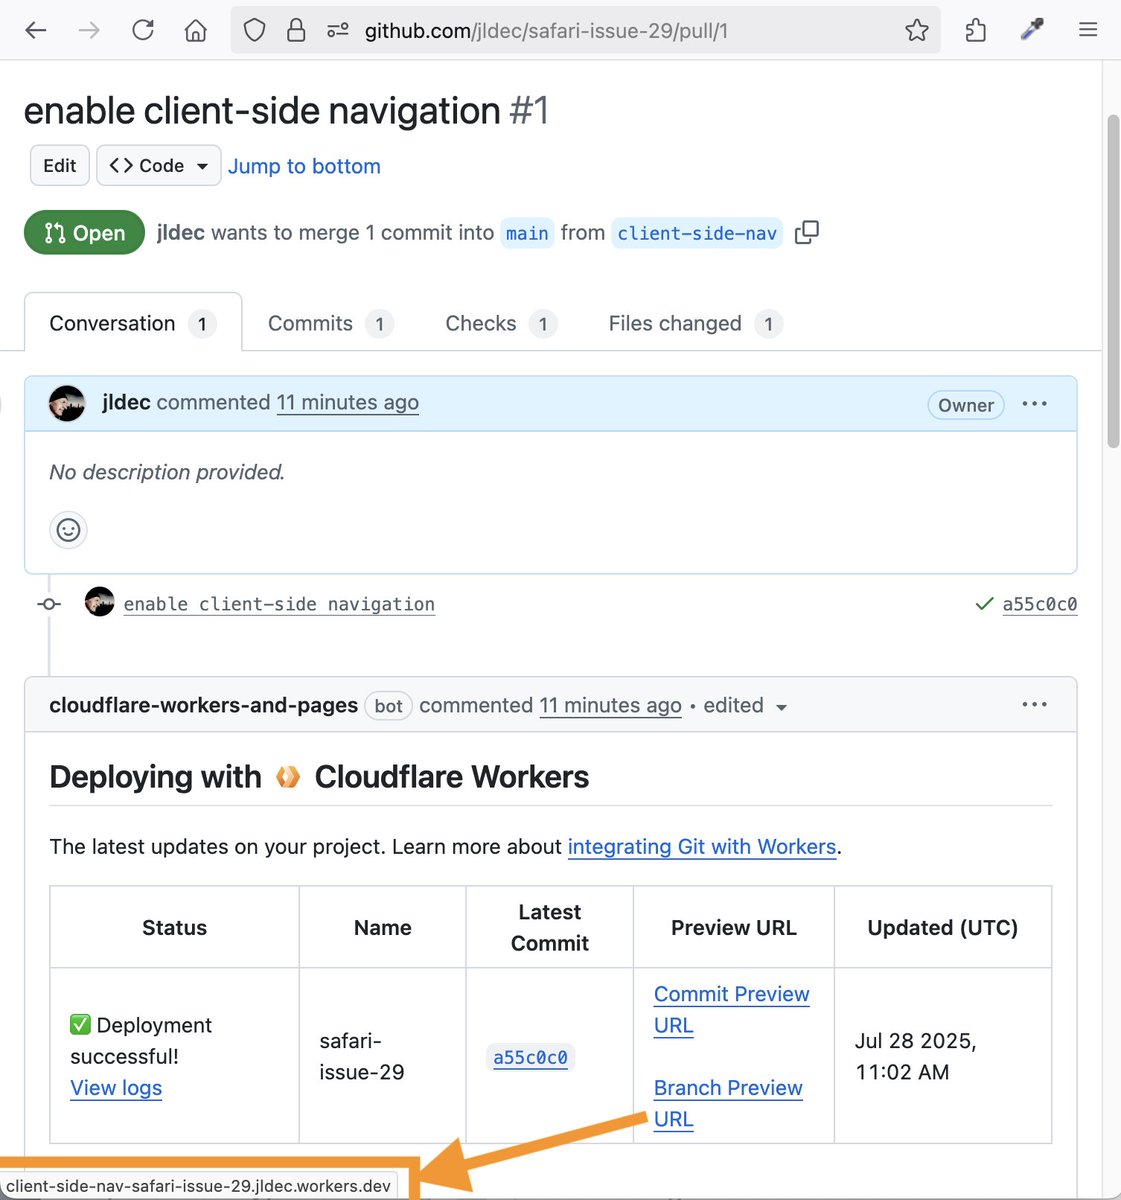The image size is (1121, 1200).
Task: Click the shield tracking protection icon
Action: (255, 30)
